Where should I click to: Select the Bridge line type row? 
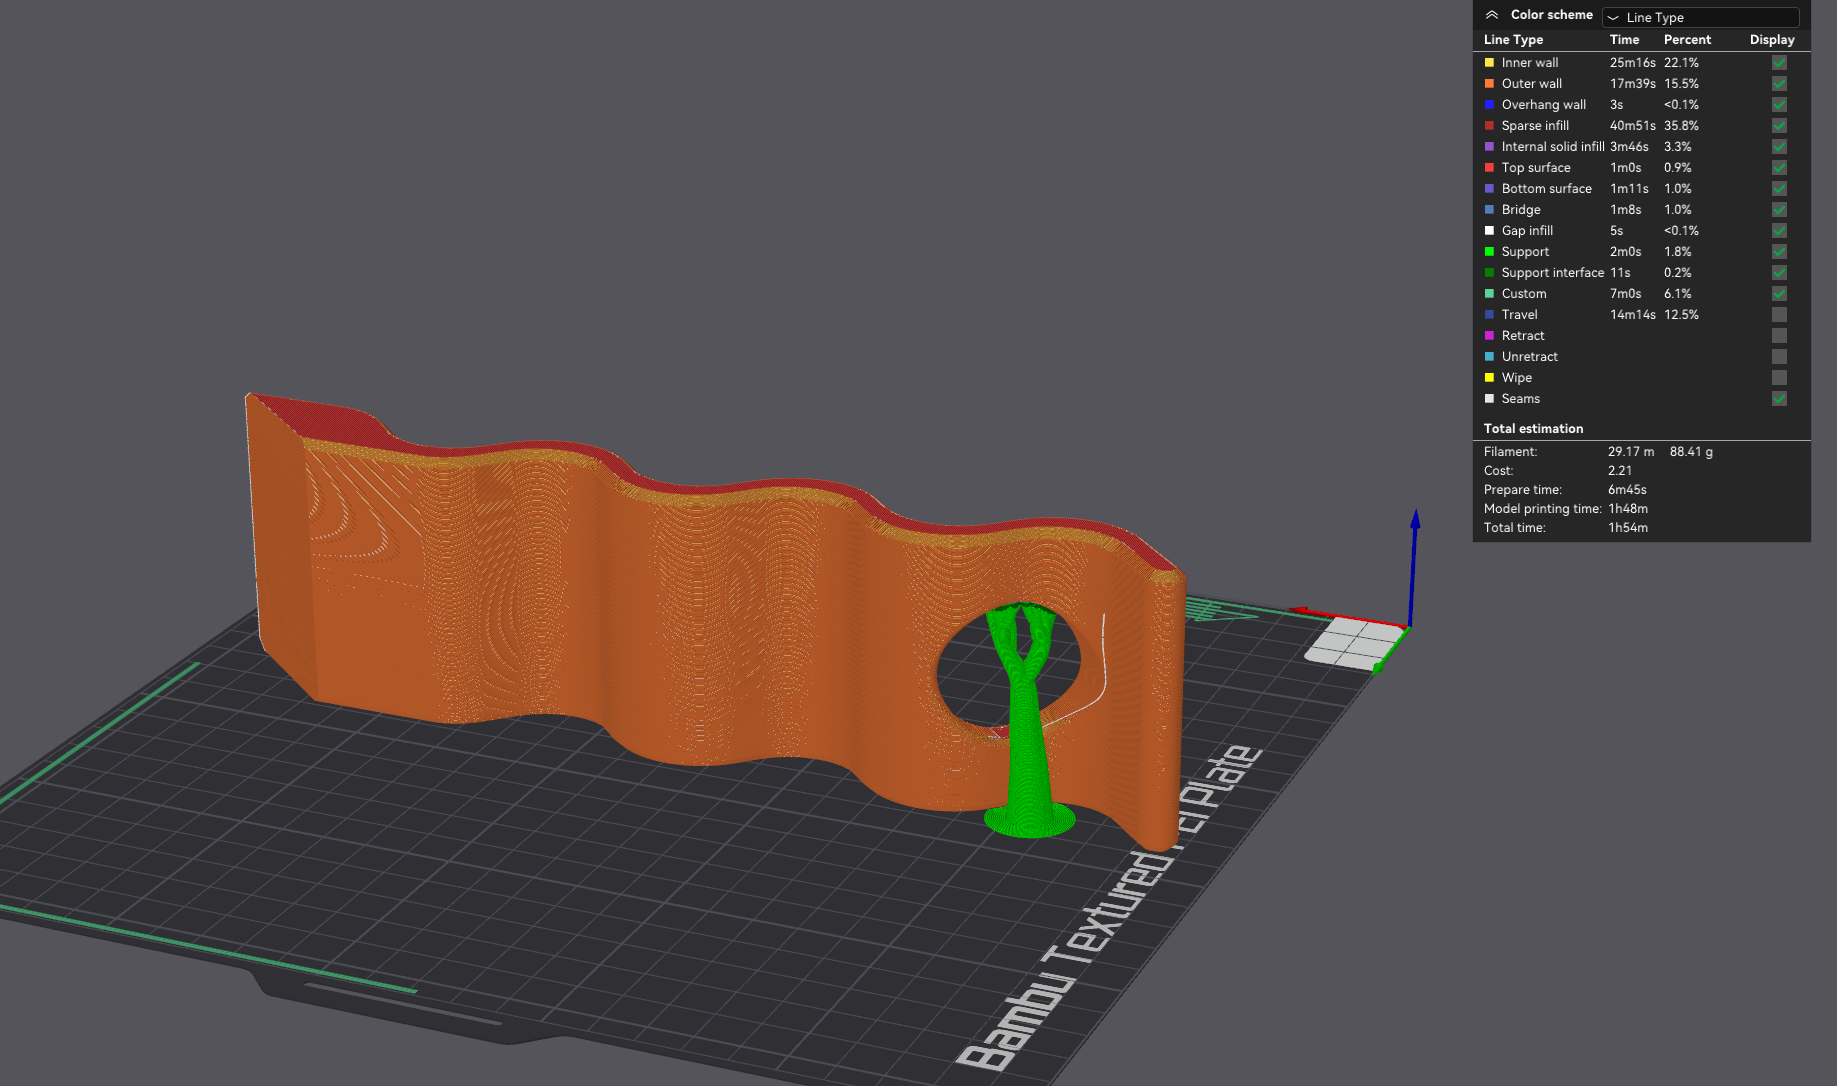[x=1640, y=209]
